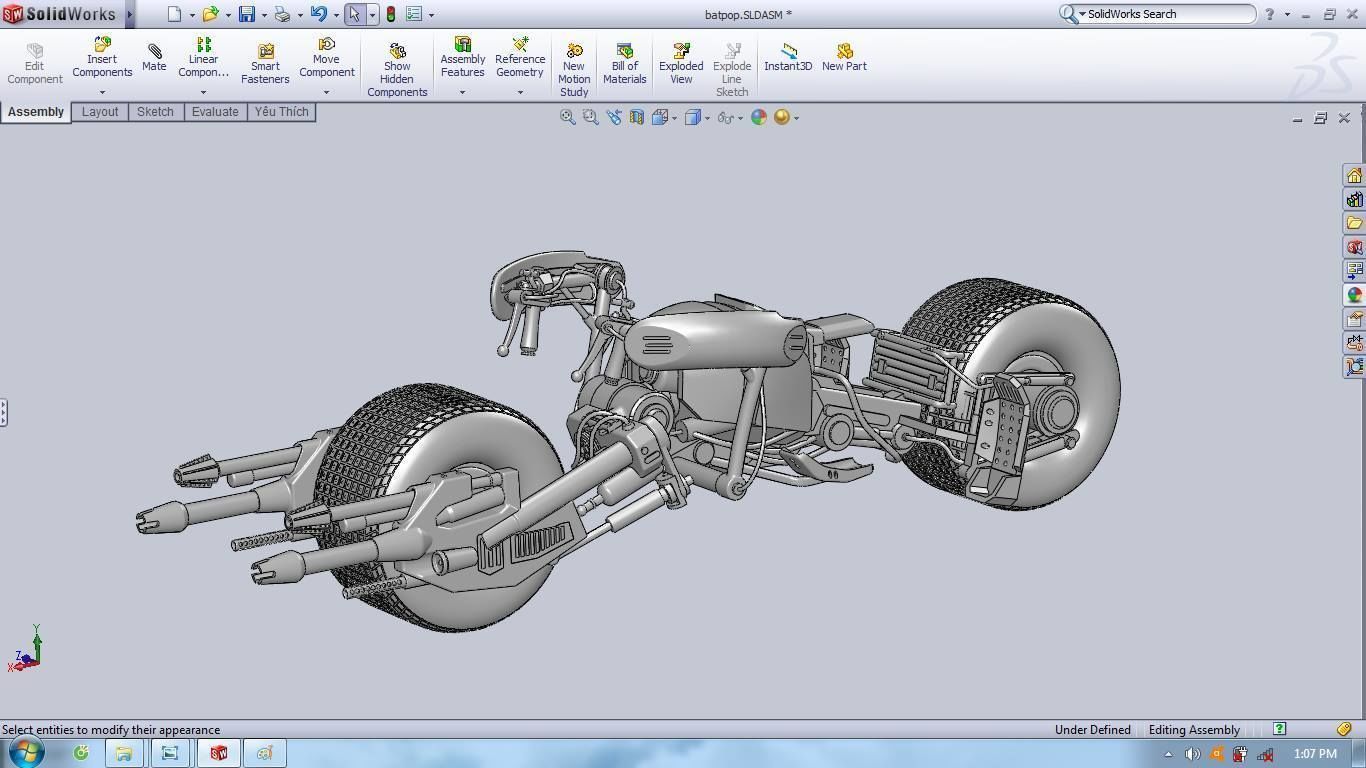
Task: Switch to the Sketch tab
Action: point(155,112)
